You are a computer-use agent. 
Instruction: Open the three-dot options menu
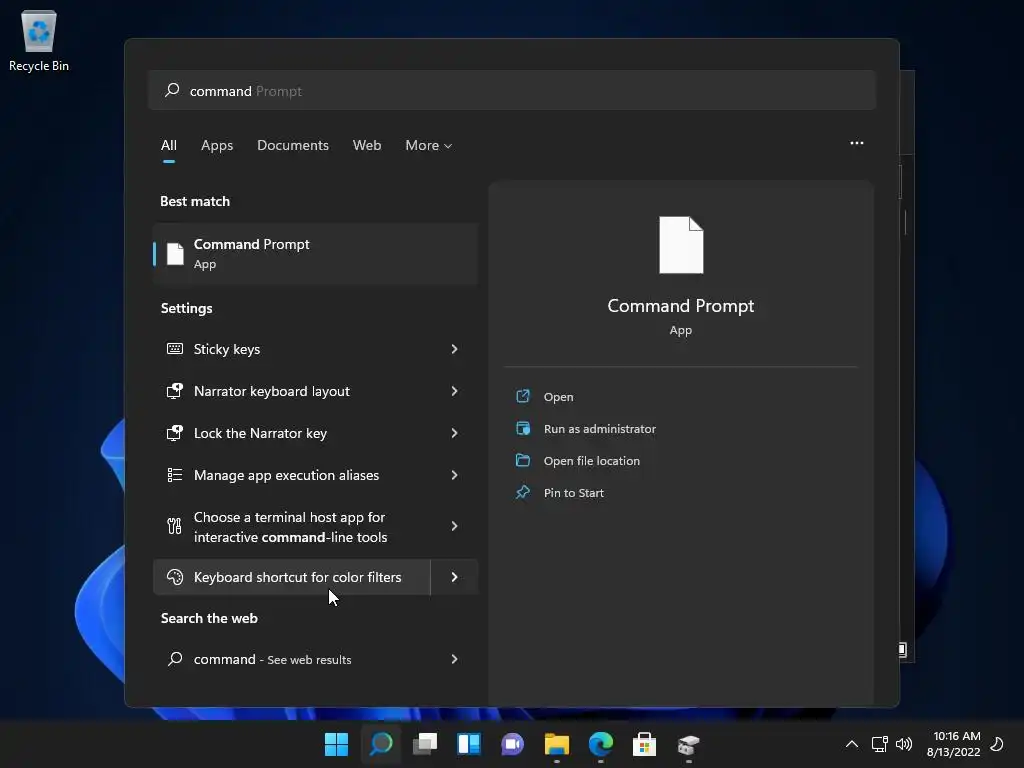point(857,143)
